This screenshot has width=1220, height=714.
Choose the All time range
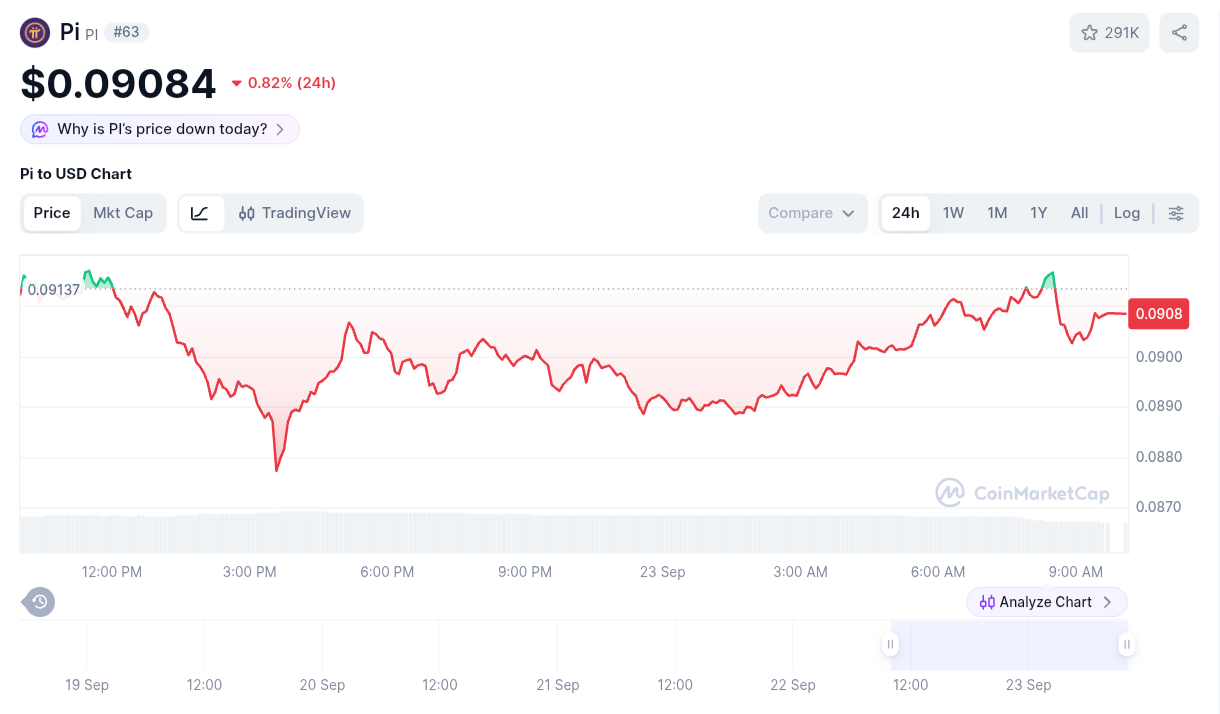[1079, 213]
